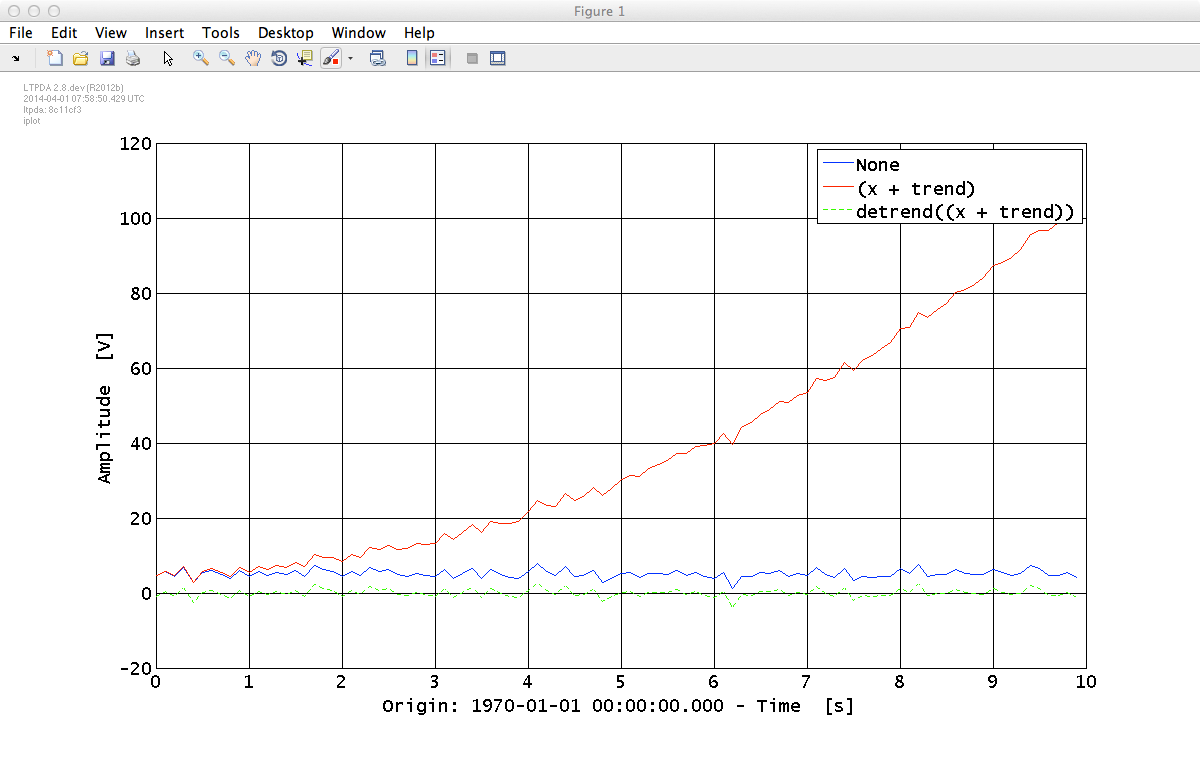The width and height of the screenshot is (1200, 773).
Task: Insert a colorbar using the toolbar icon
Action: [411, 59]
